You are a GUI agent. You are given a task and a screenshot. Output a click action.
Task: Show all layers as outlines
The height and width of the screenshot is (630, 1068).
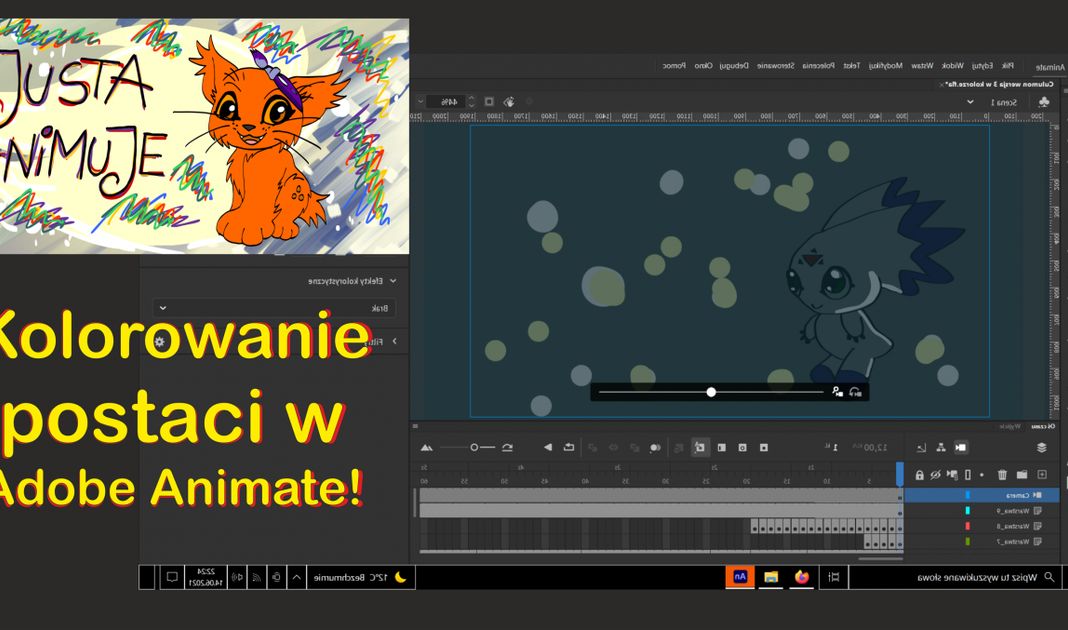tap(968, 475)
